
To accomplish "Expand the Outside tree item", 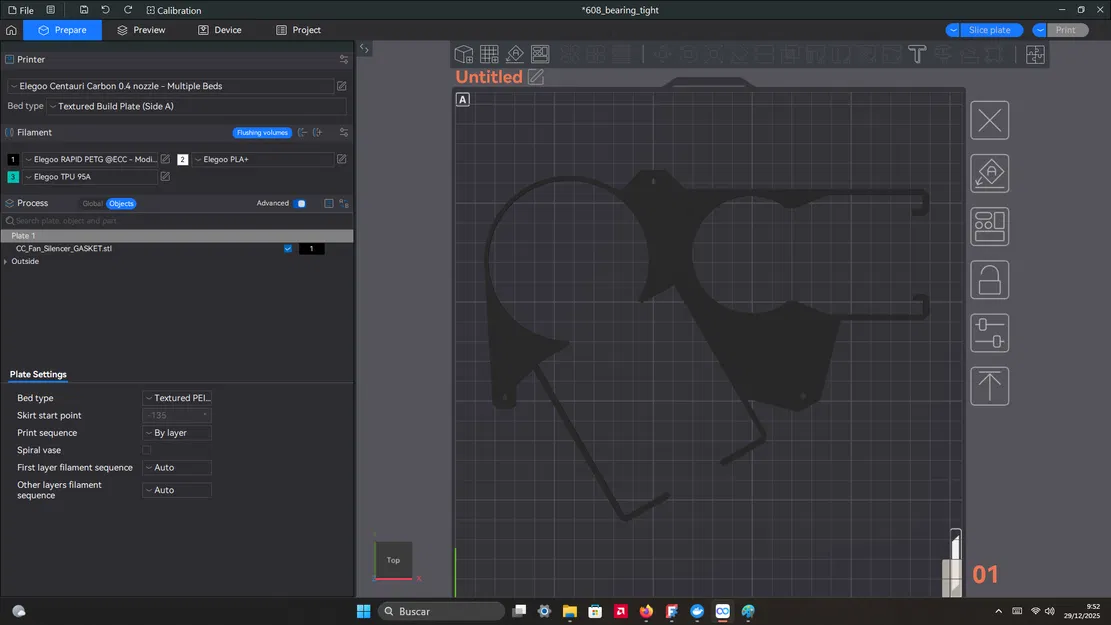I will (x=6, y=261).
